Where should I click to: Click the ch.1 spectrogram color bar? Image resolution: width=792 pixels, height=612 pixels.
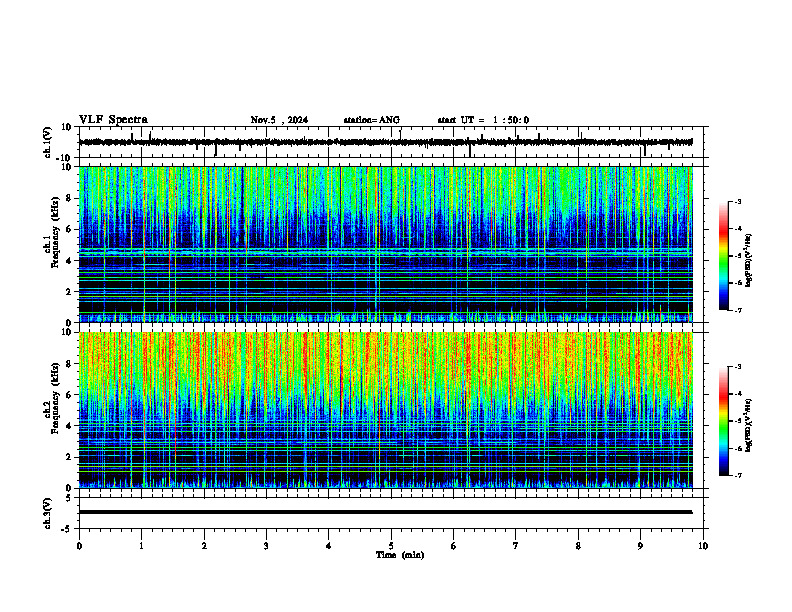724,256
